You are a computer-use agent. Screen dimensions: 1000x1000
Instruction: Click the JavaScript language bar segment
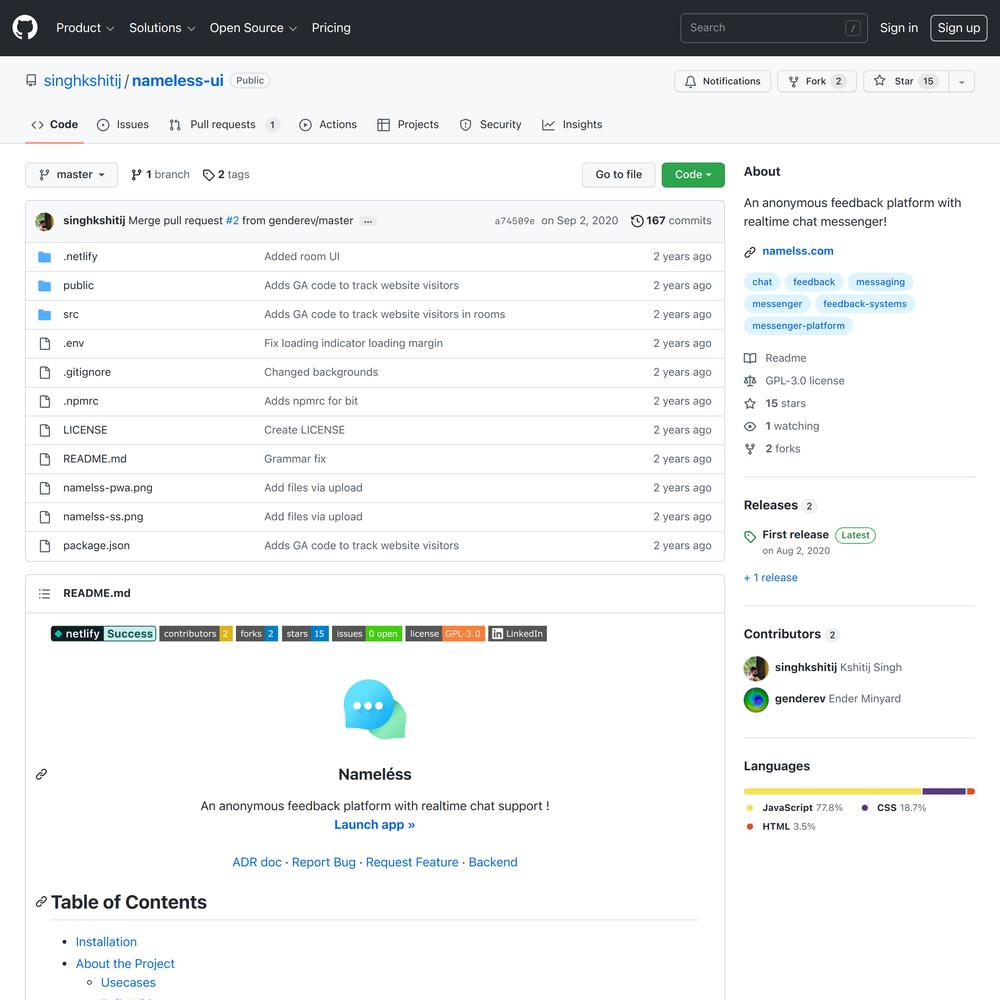832,791
